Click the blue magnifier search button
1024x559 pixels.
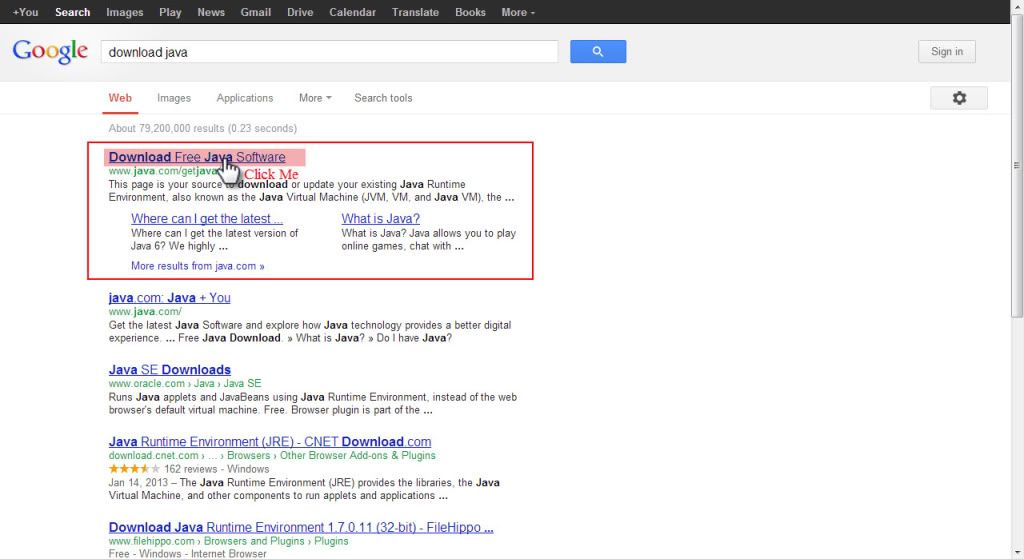point(598,52)
